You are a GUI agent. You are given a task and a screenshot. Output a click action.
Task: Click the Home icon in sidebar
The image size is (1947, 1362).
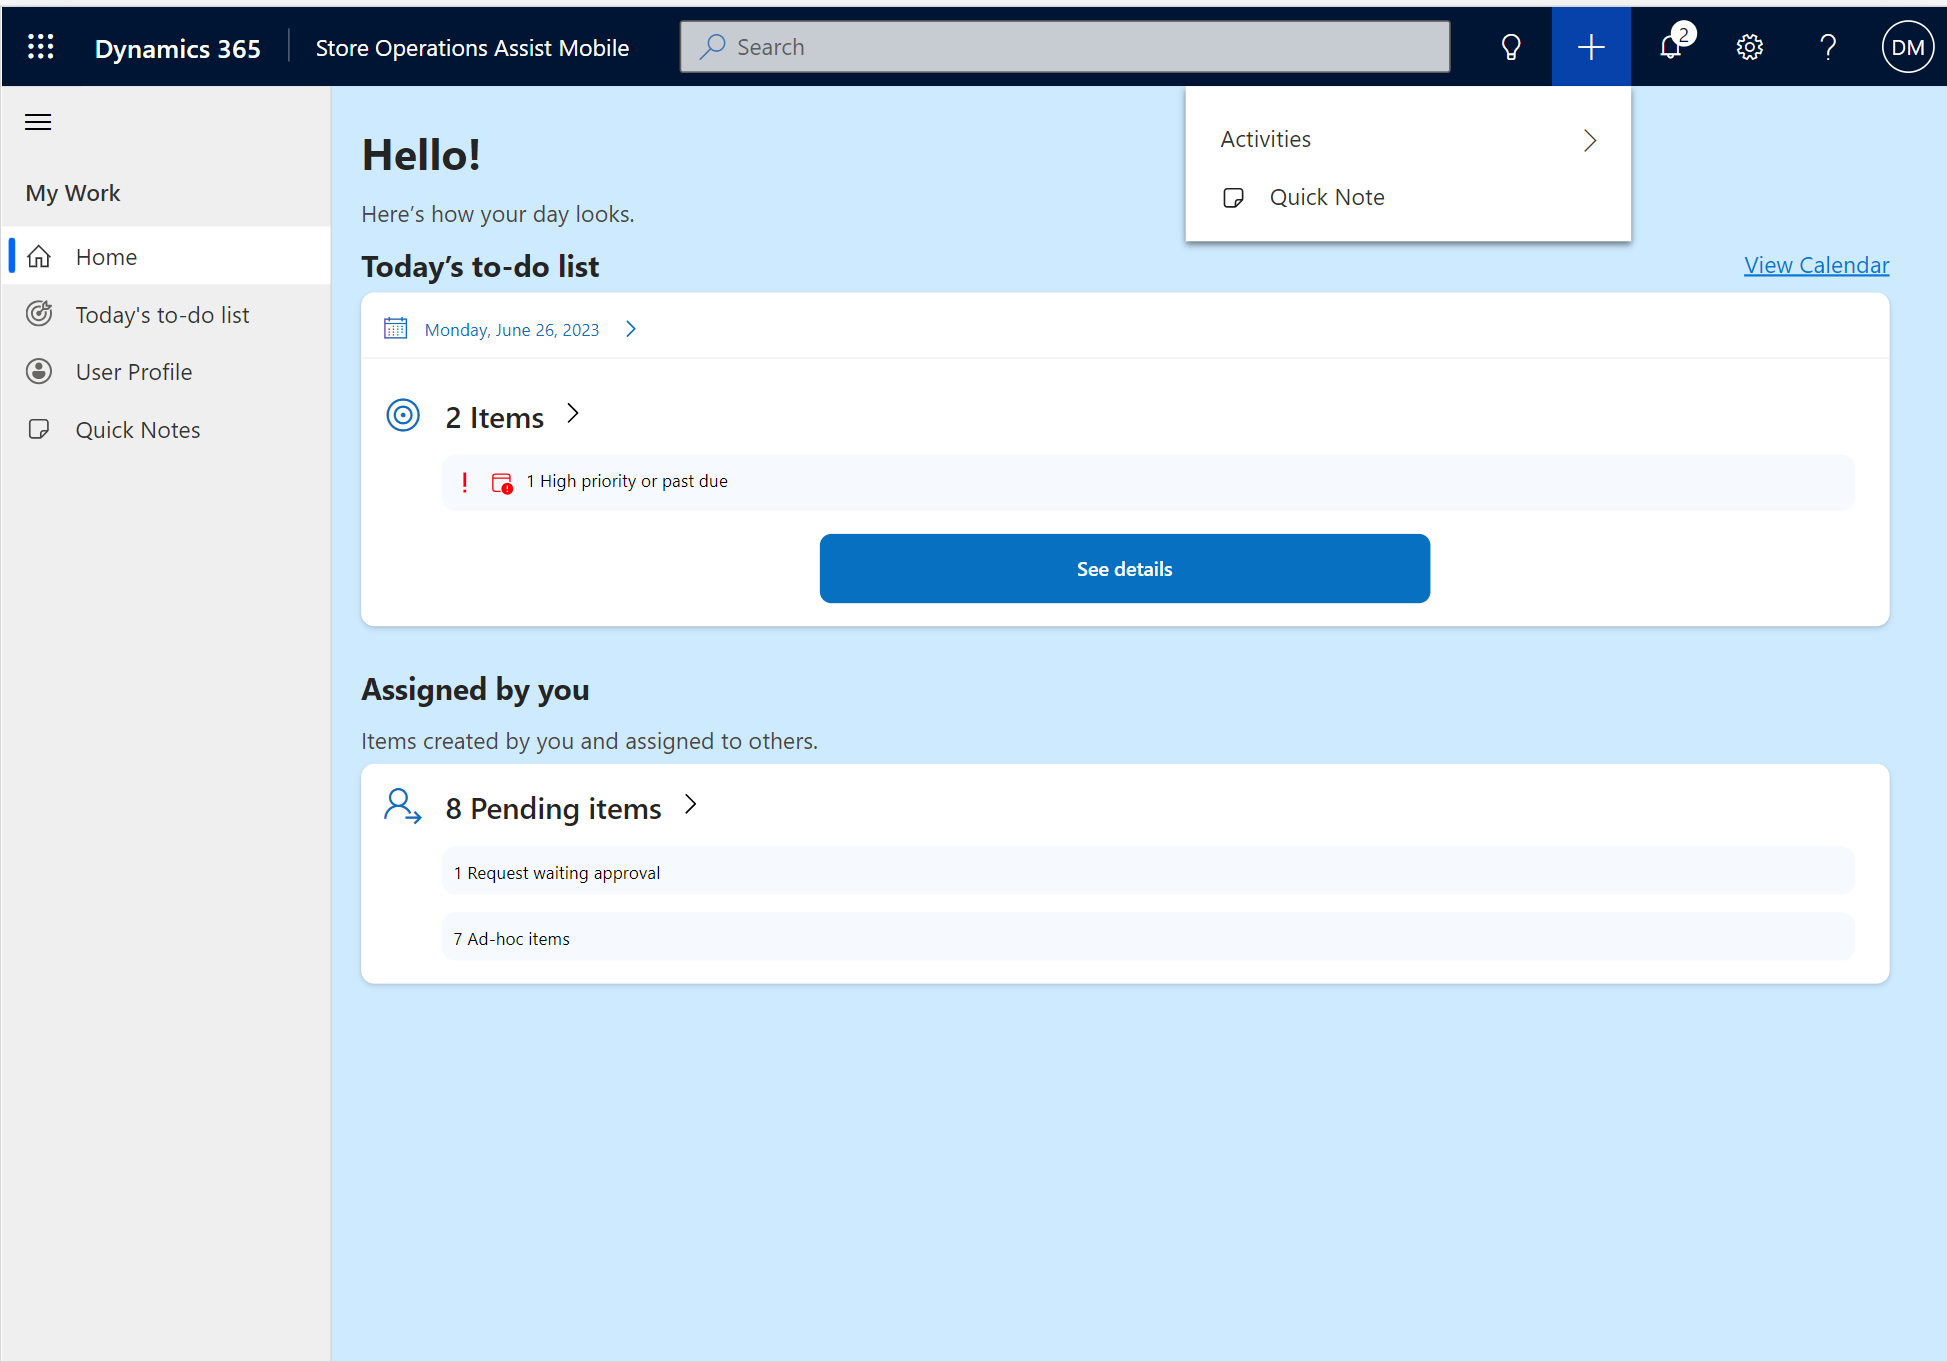tap(38, 256)
